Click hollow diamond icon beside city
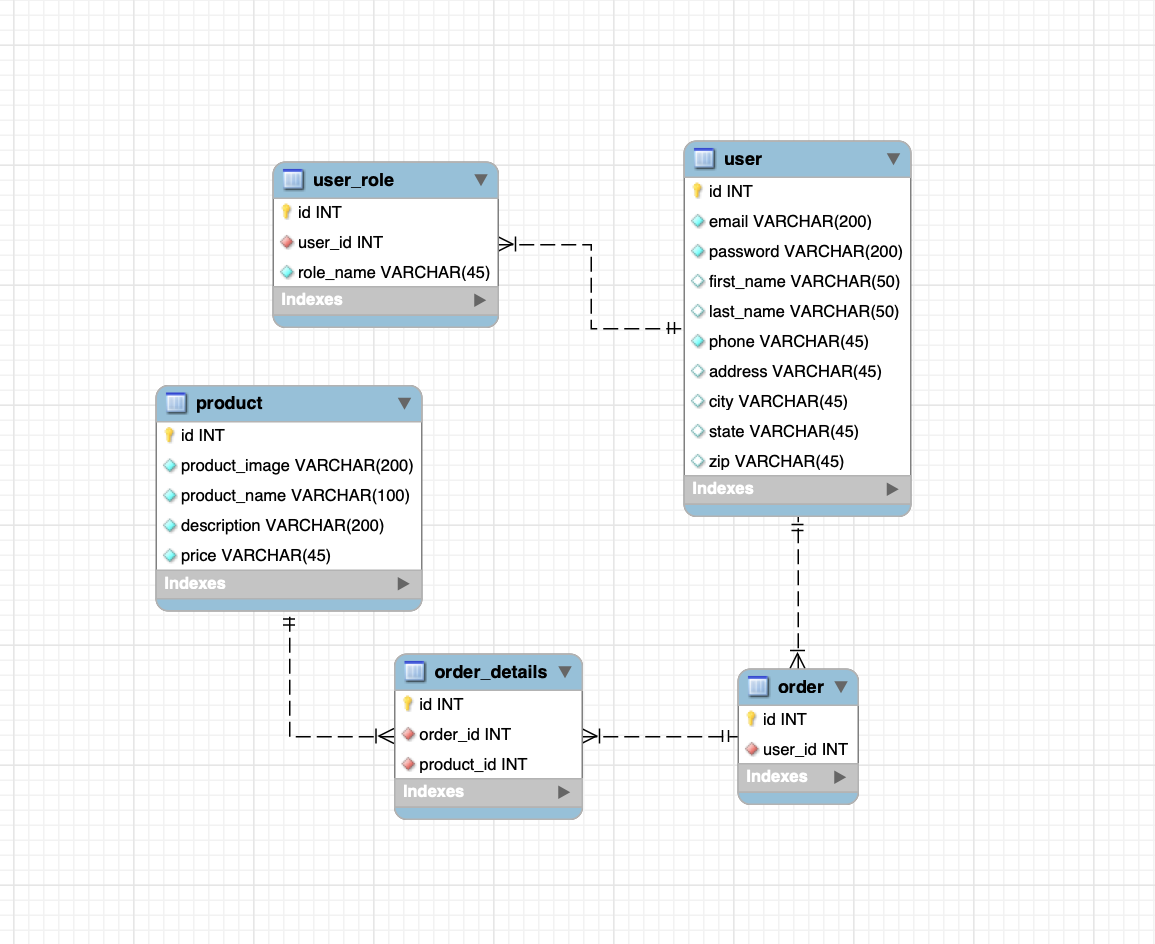The height and width of the screenshot is (944, 1155). (698, 401)
